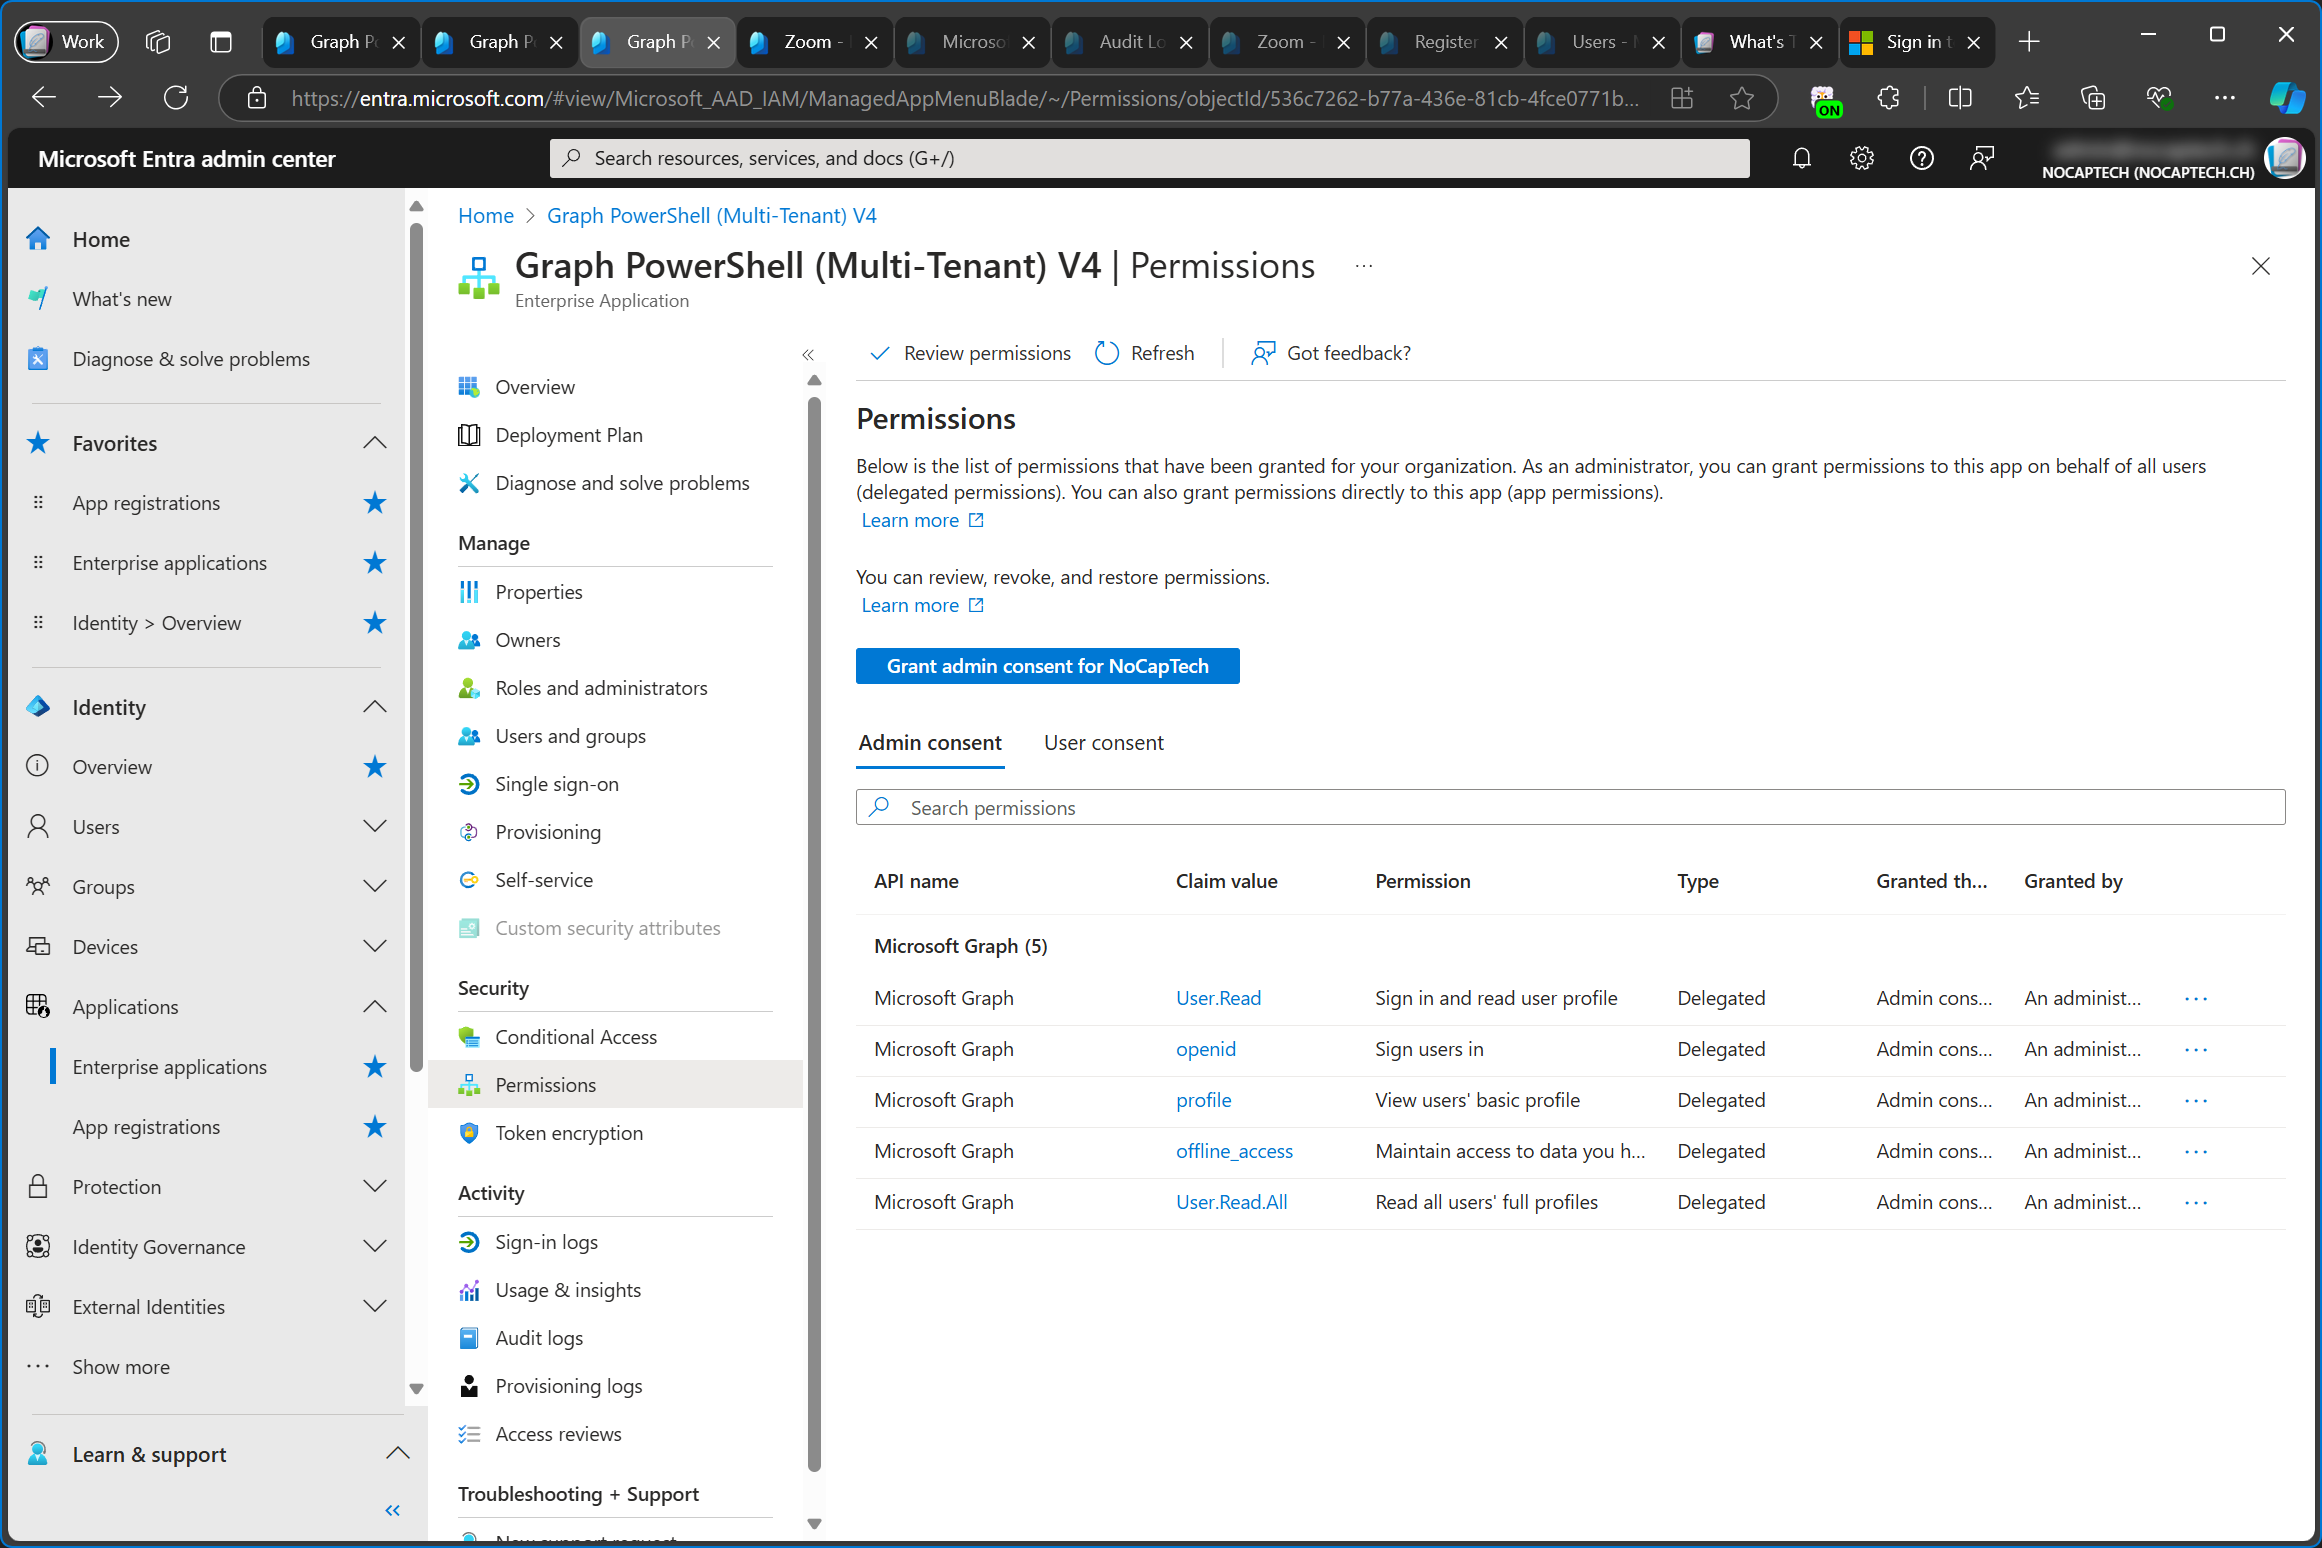Select the Admin consent tab

pyautogui.click(x=931, y=743)
